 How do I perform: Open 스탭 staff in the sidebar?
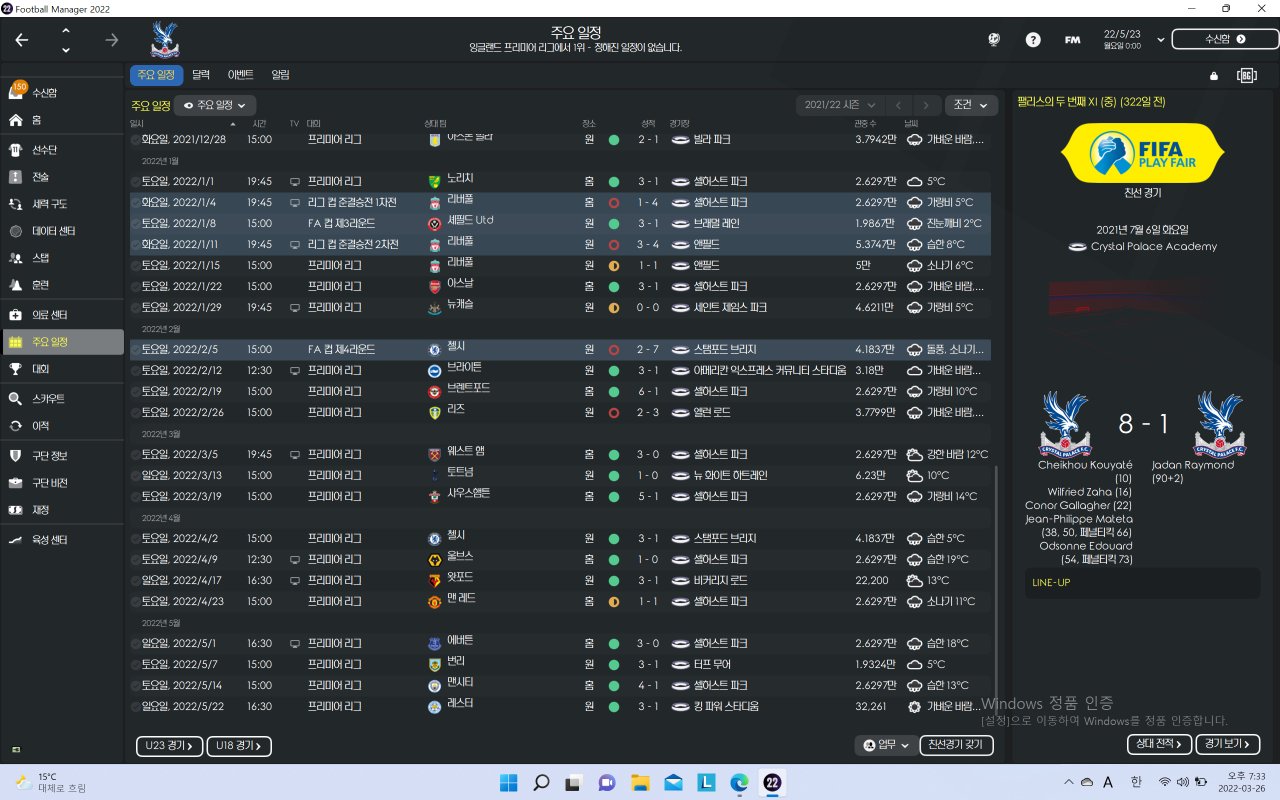(x=62, y=258)
